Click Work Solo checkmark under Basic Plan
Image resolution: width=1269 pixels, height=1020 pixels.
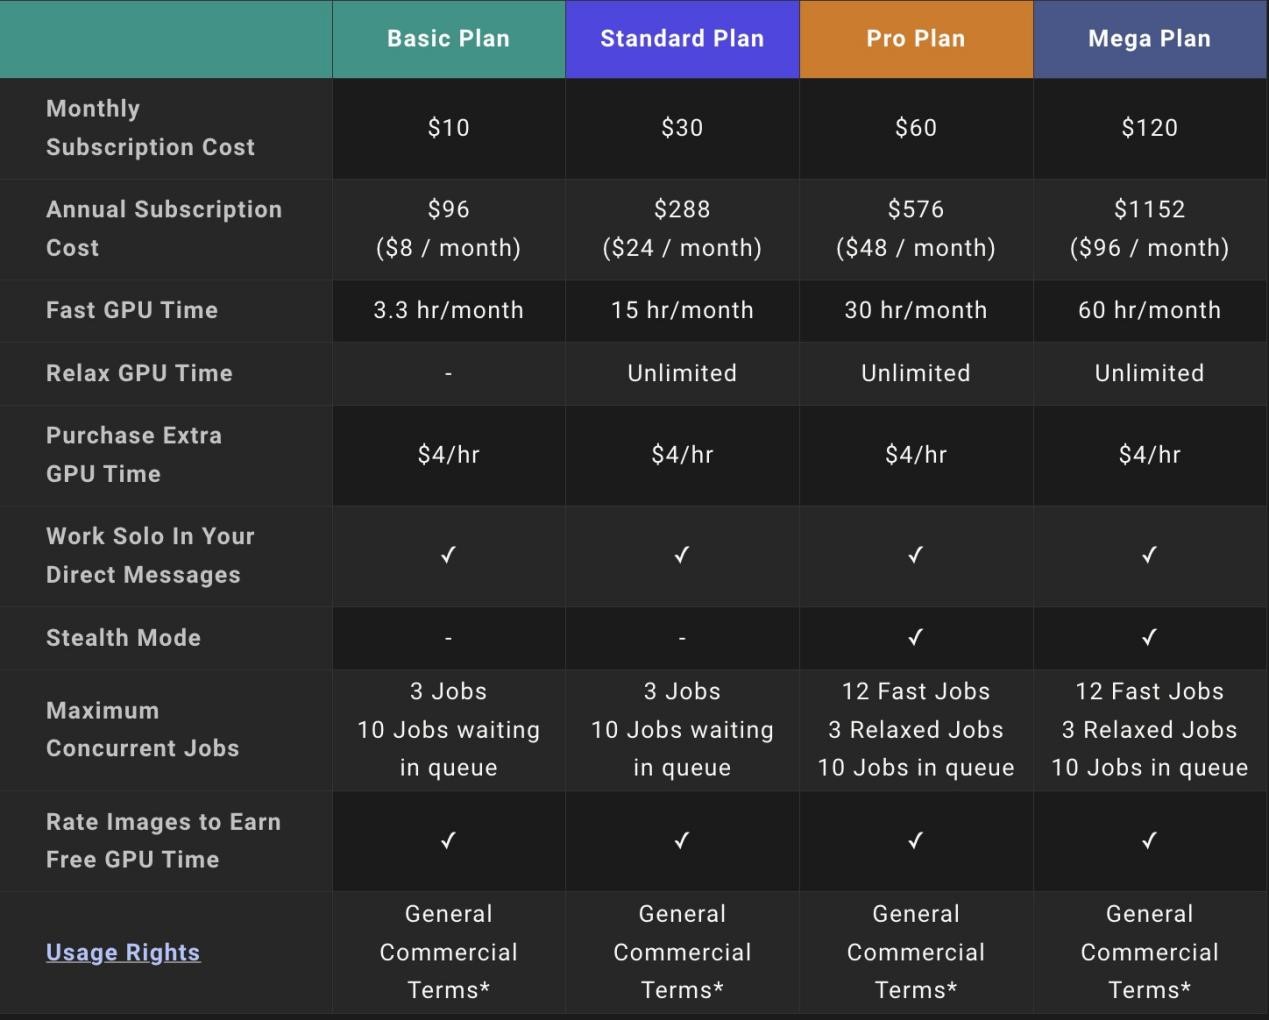(x=448, y=555)
